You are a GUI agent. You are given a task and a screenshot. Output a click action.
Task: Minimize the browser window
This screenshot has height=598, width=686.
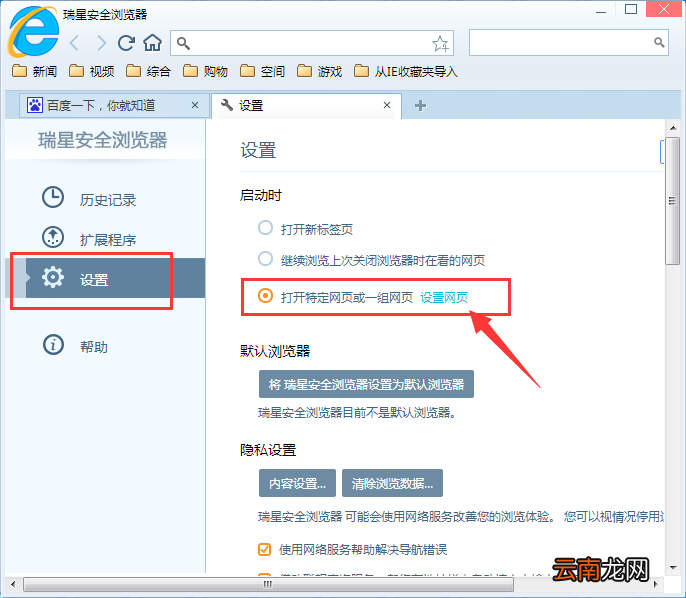(x=601, y=10)
